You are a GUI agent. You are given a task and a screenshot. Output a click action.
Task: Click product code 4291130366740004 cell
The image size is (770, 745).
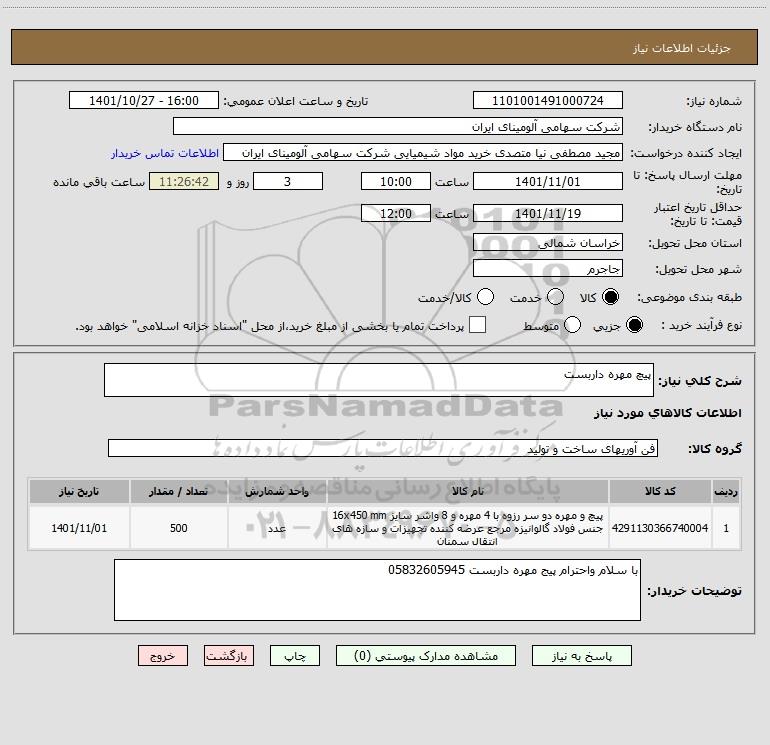pos(660,528)
